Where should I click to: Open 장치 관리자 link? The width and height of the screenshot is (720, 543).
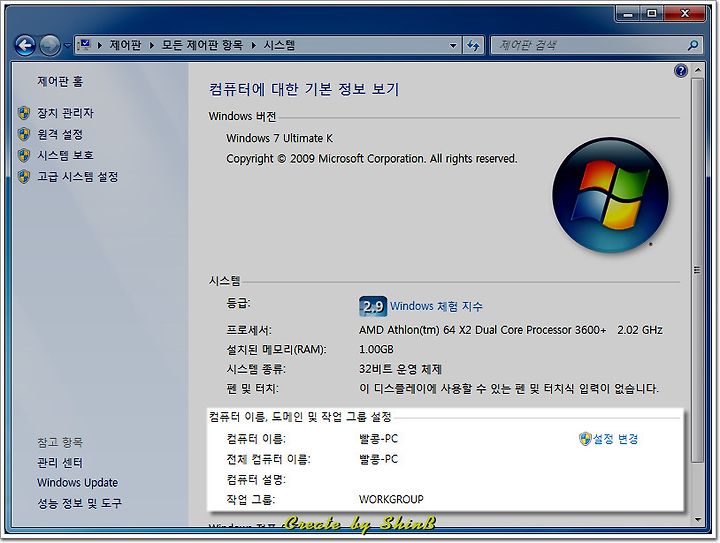65,113
